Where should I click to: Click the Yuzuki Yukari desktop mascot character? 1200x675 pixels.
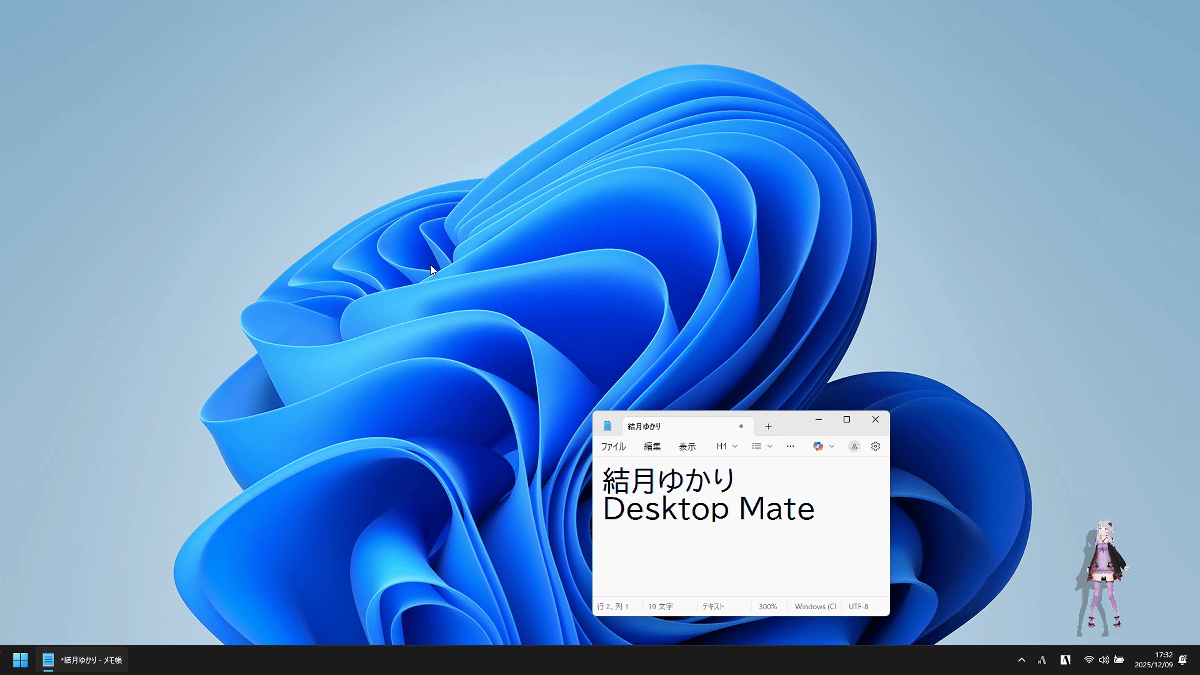coord(1103,578)
